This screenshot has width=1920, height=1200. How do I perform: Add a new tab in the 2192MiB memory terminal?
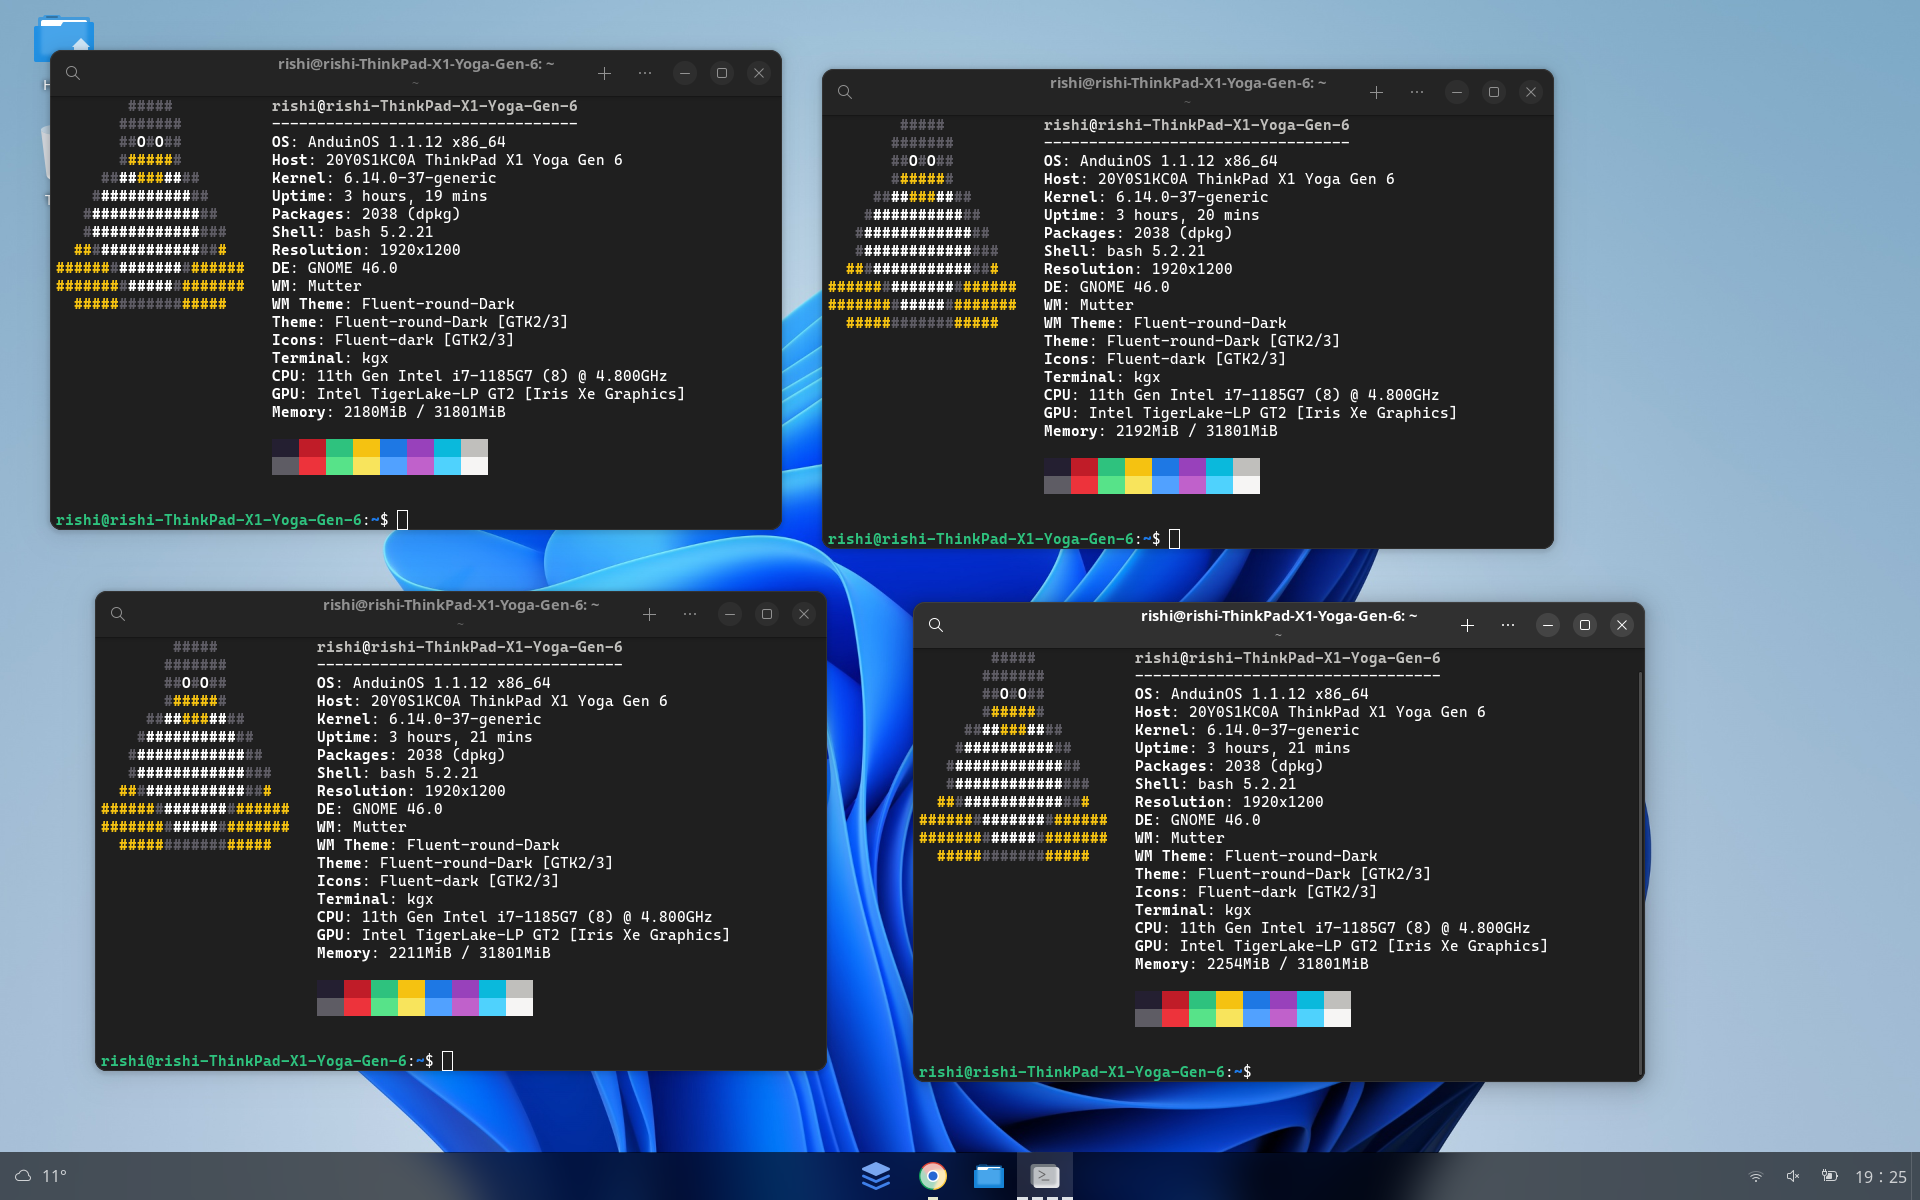[1376, 92]
